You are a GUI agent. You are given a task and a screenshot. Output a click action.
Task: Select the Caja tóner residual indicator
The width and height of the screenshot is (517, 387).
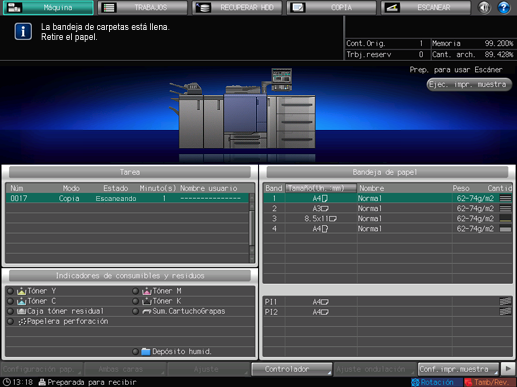tap(11, 311)
